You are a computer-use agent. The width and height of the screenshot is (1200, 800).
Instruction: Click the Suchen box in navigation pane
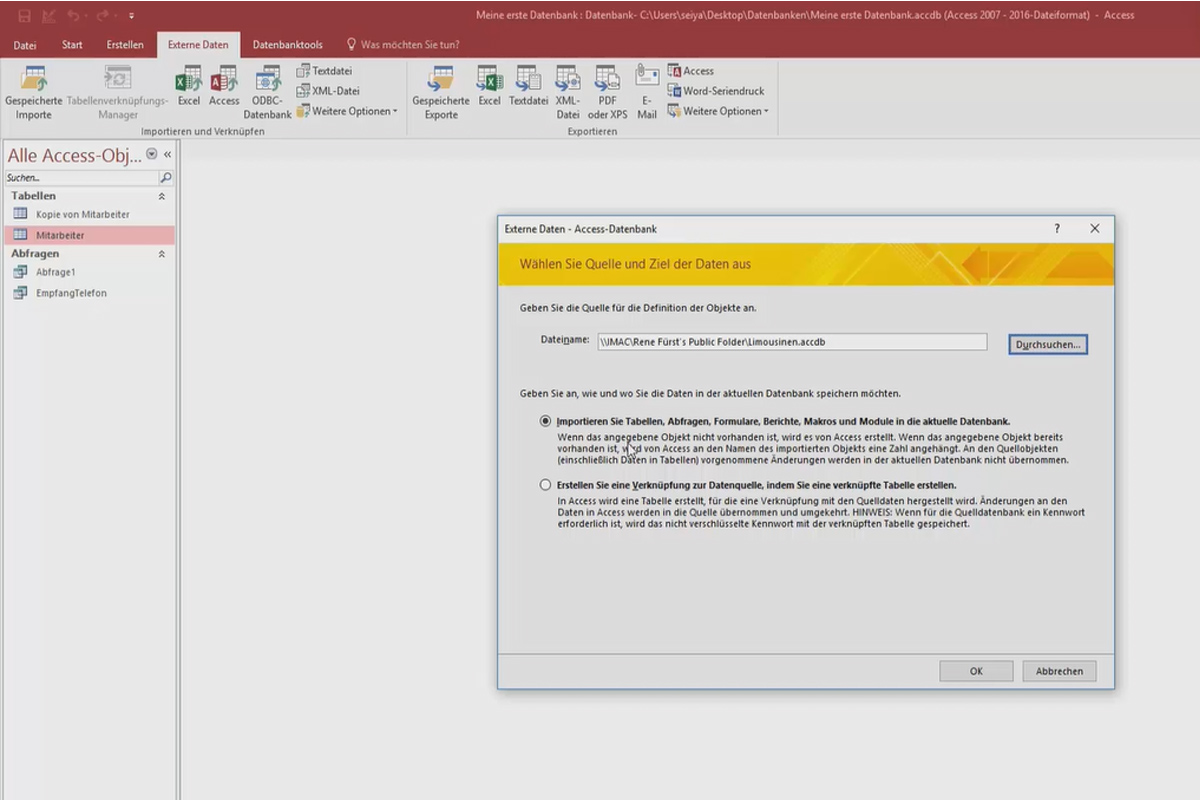[82, 177]
